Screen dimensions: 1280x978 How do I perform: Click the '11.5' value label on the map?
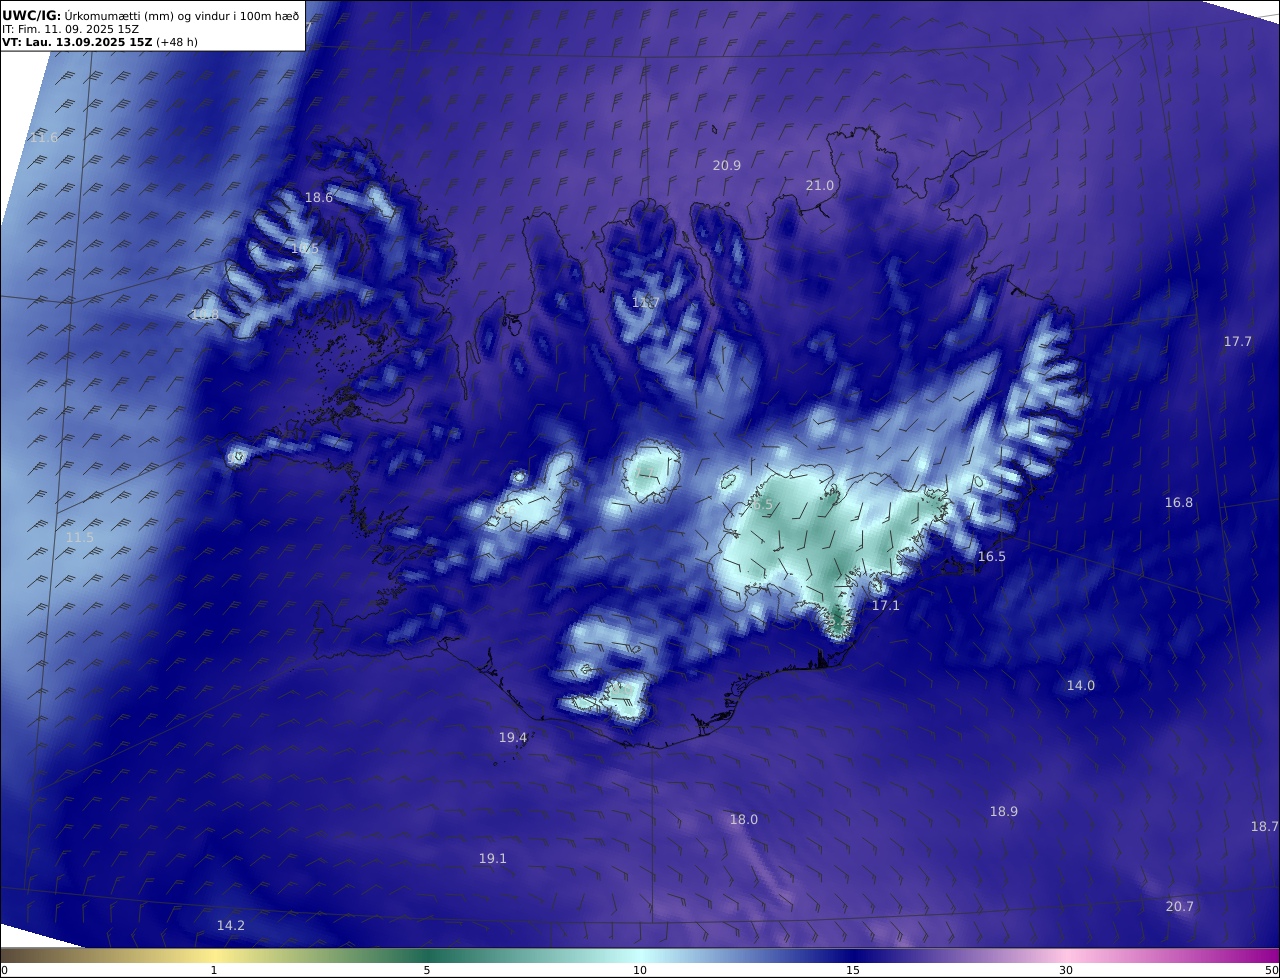80,538
